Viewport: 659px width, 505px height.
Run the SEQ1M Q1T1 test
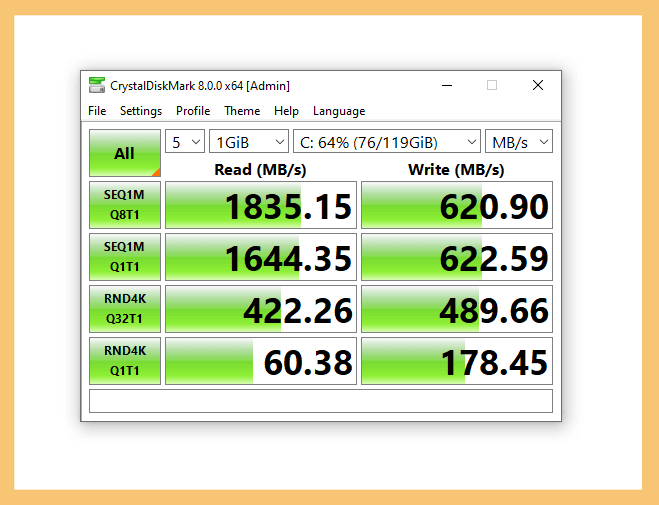(125, 257)
